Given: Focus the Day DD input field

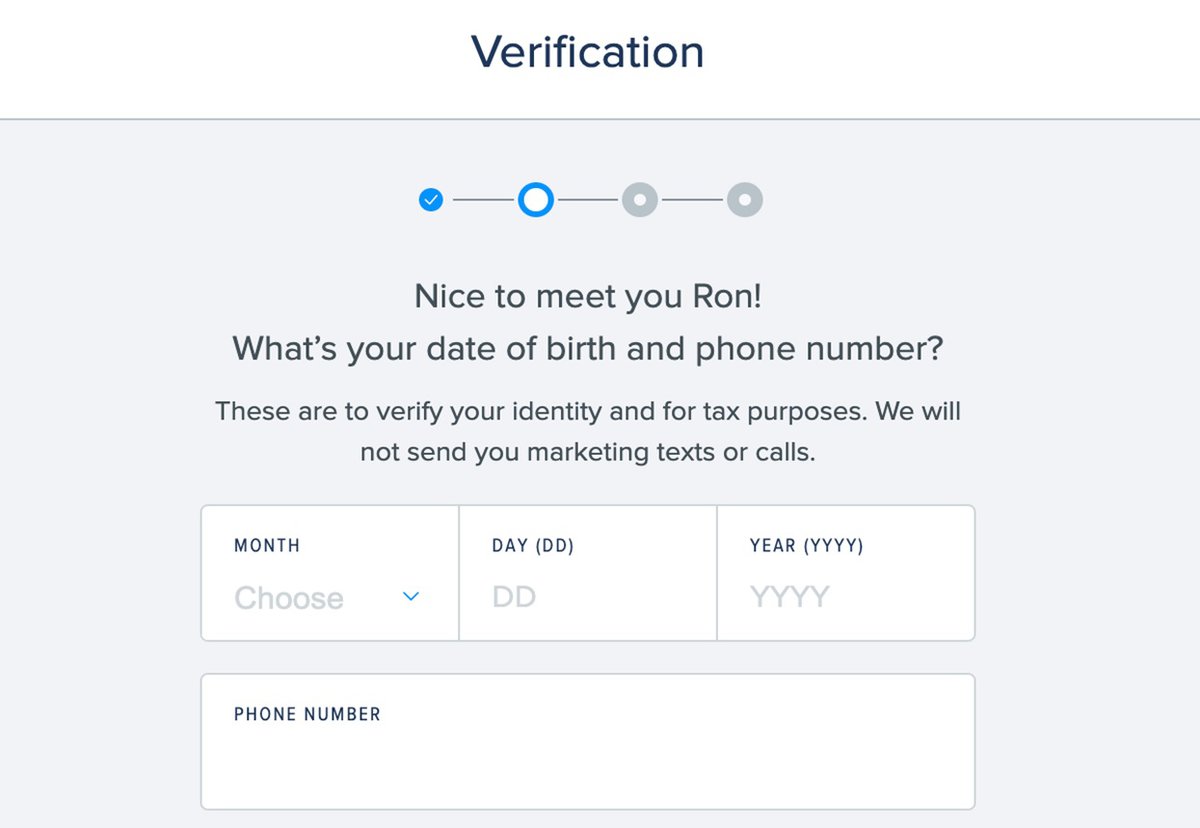Looking at the screenshot, I should click(x=588, y=597).
